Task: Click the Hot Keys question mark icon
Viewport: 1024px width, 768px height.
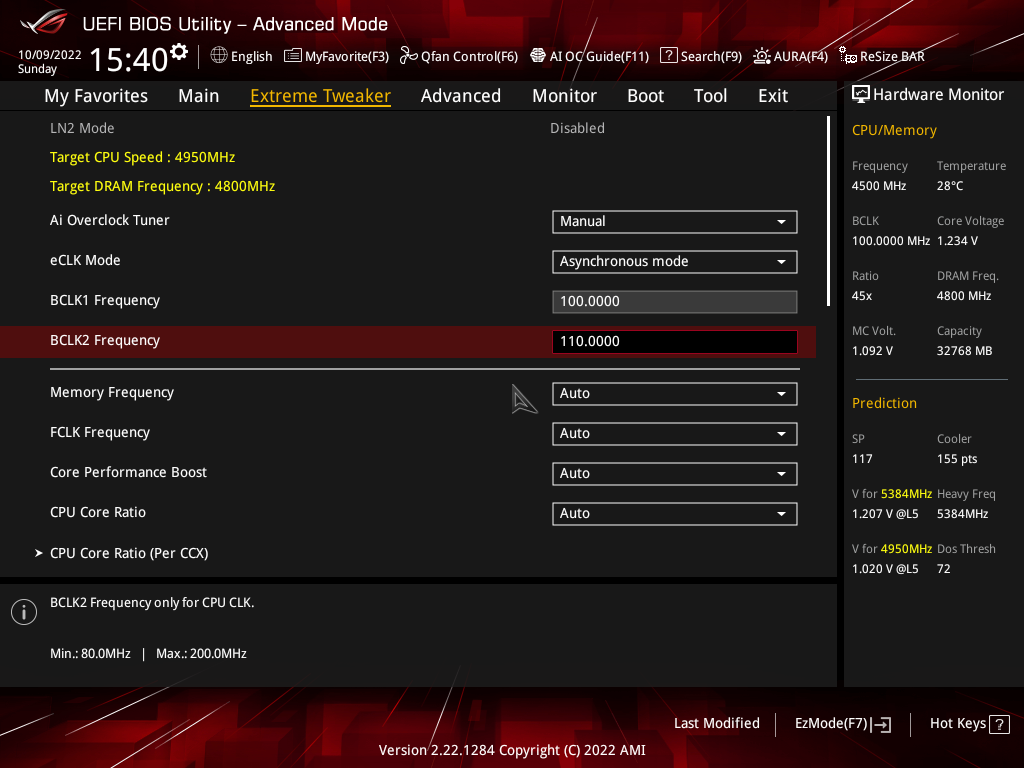Action: [x=999, y=724]
